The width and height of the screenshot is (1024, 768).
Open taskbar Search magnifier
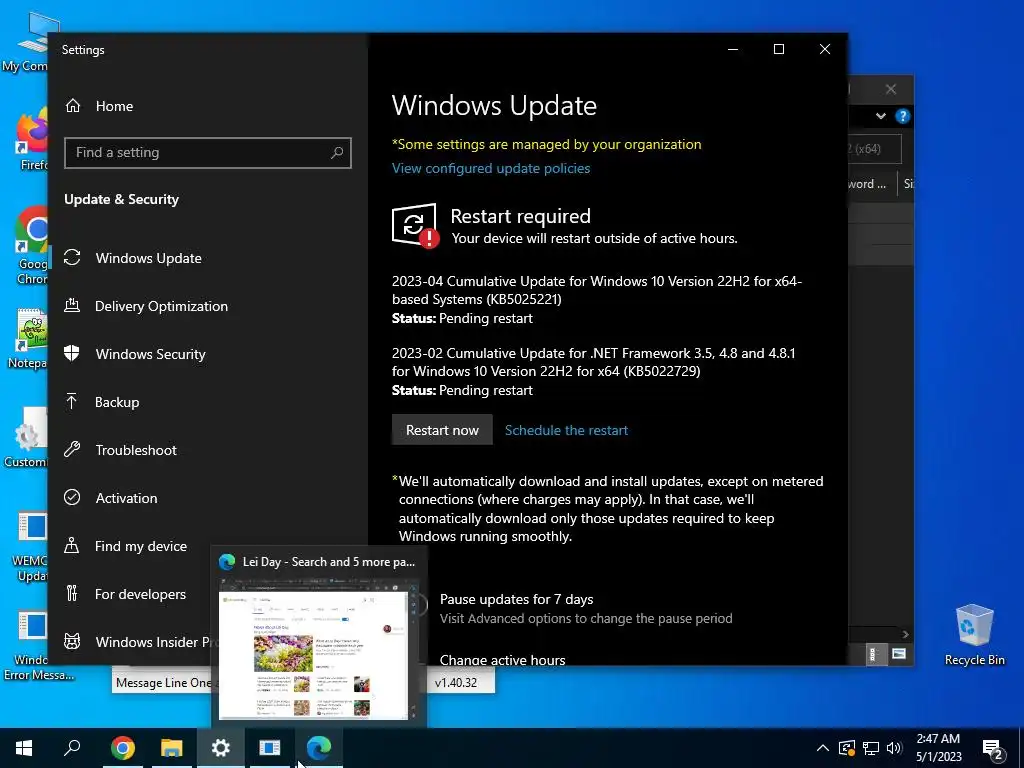click(x=72, y=748)
